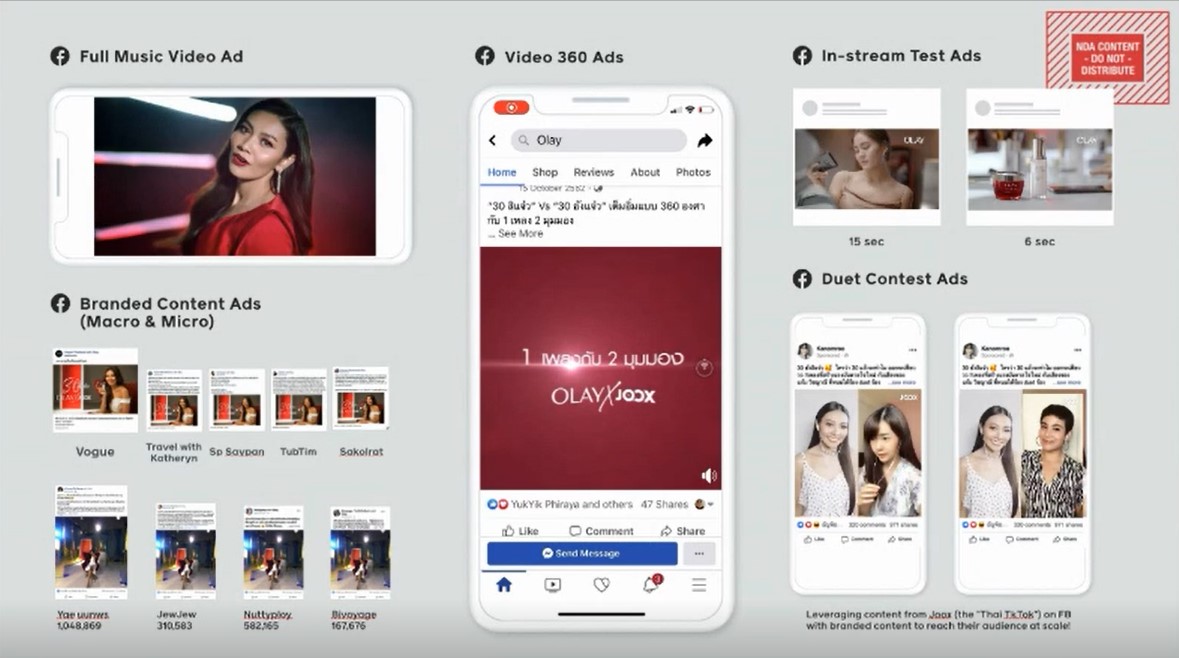Switch to the Reviews tab

coord(594,172)
